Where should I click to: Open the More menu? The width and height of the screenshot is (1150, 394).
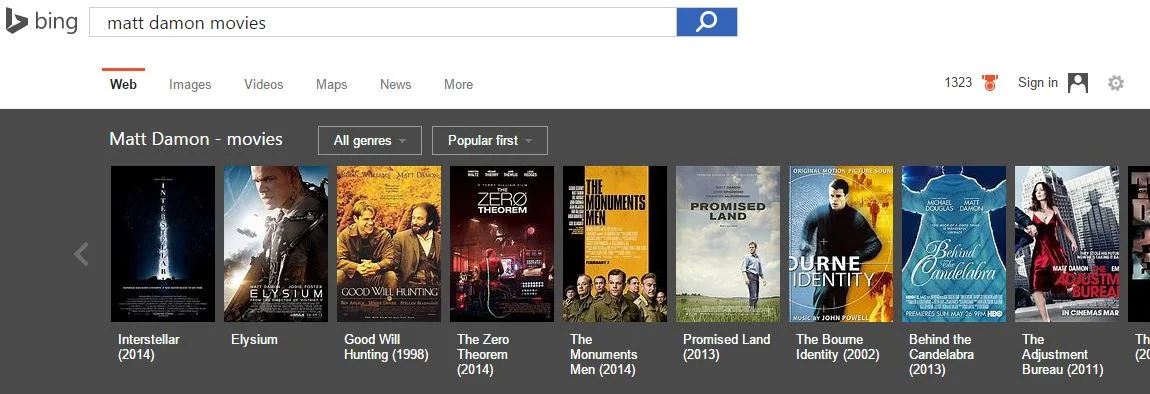click(458, 84)
